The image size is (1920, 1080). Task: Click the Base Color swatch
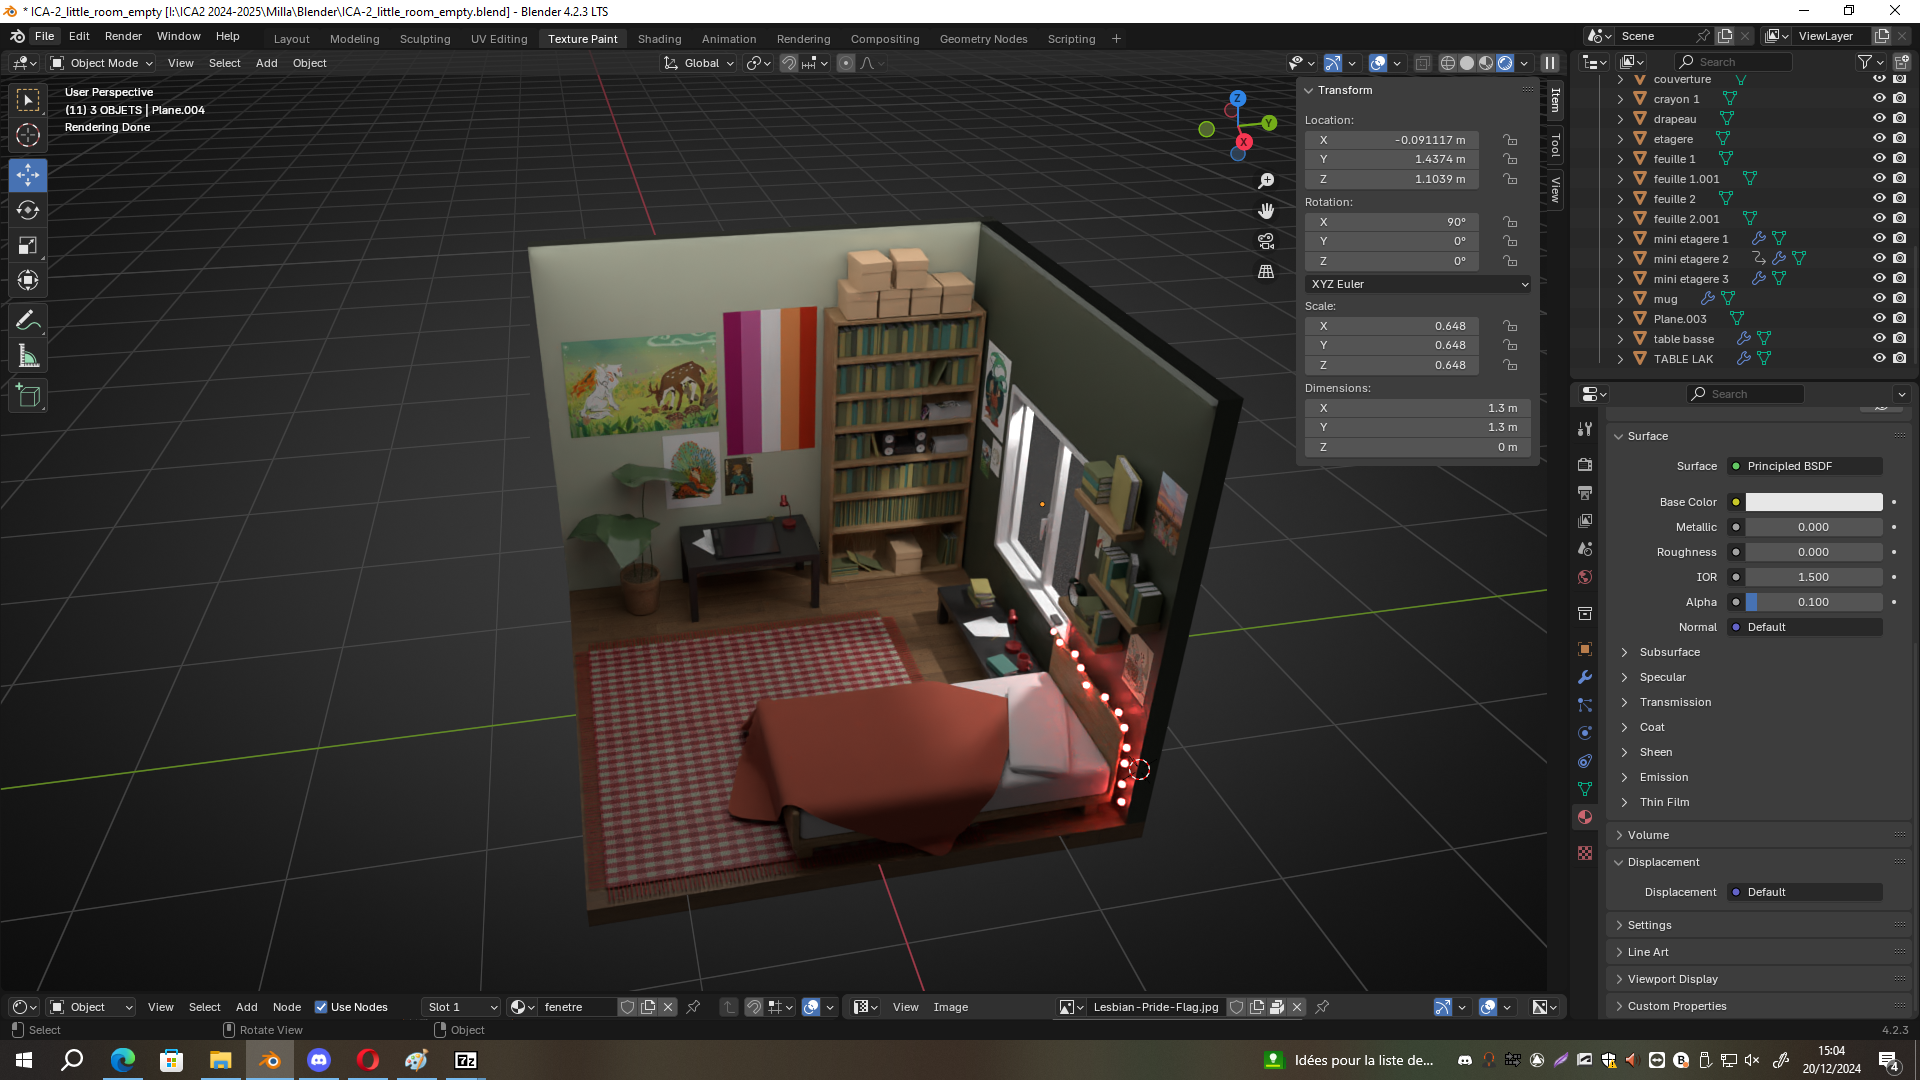[1813, 502]
